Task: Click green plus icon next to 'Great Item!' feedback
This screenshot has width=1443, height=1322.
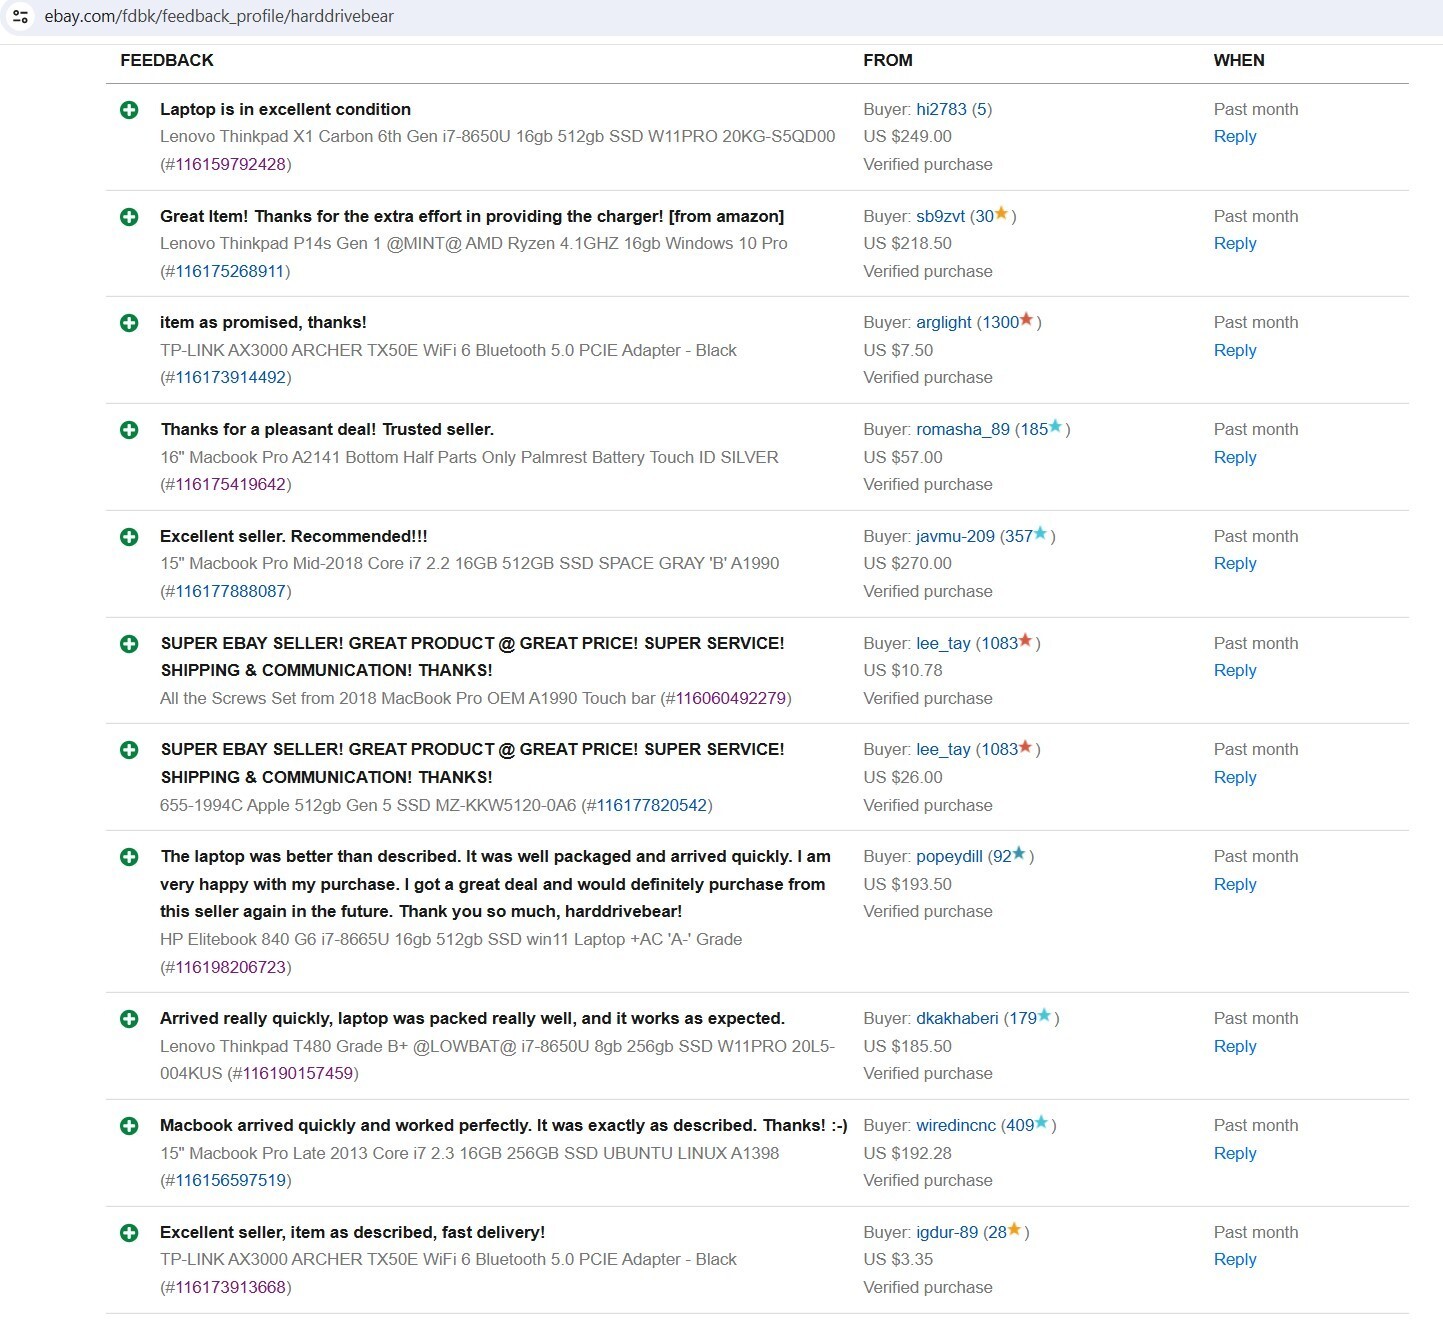Action: [129, 216]
